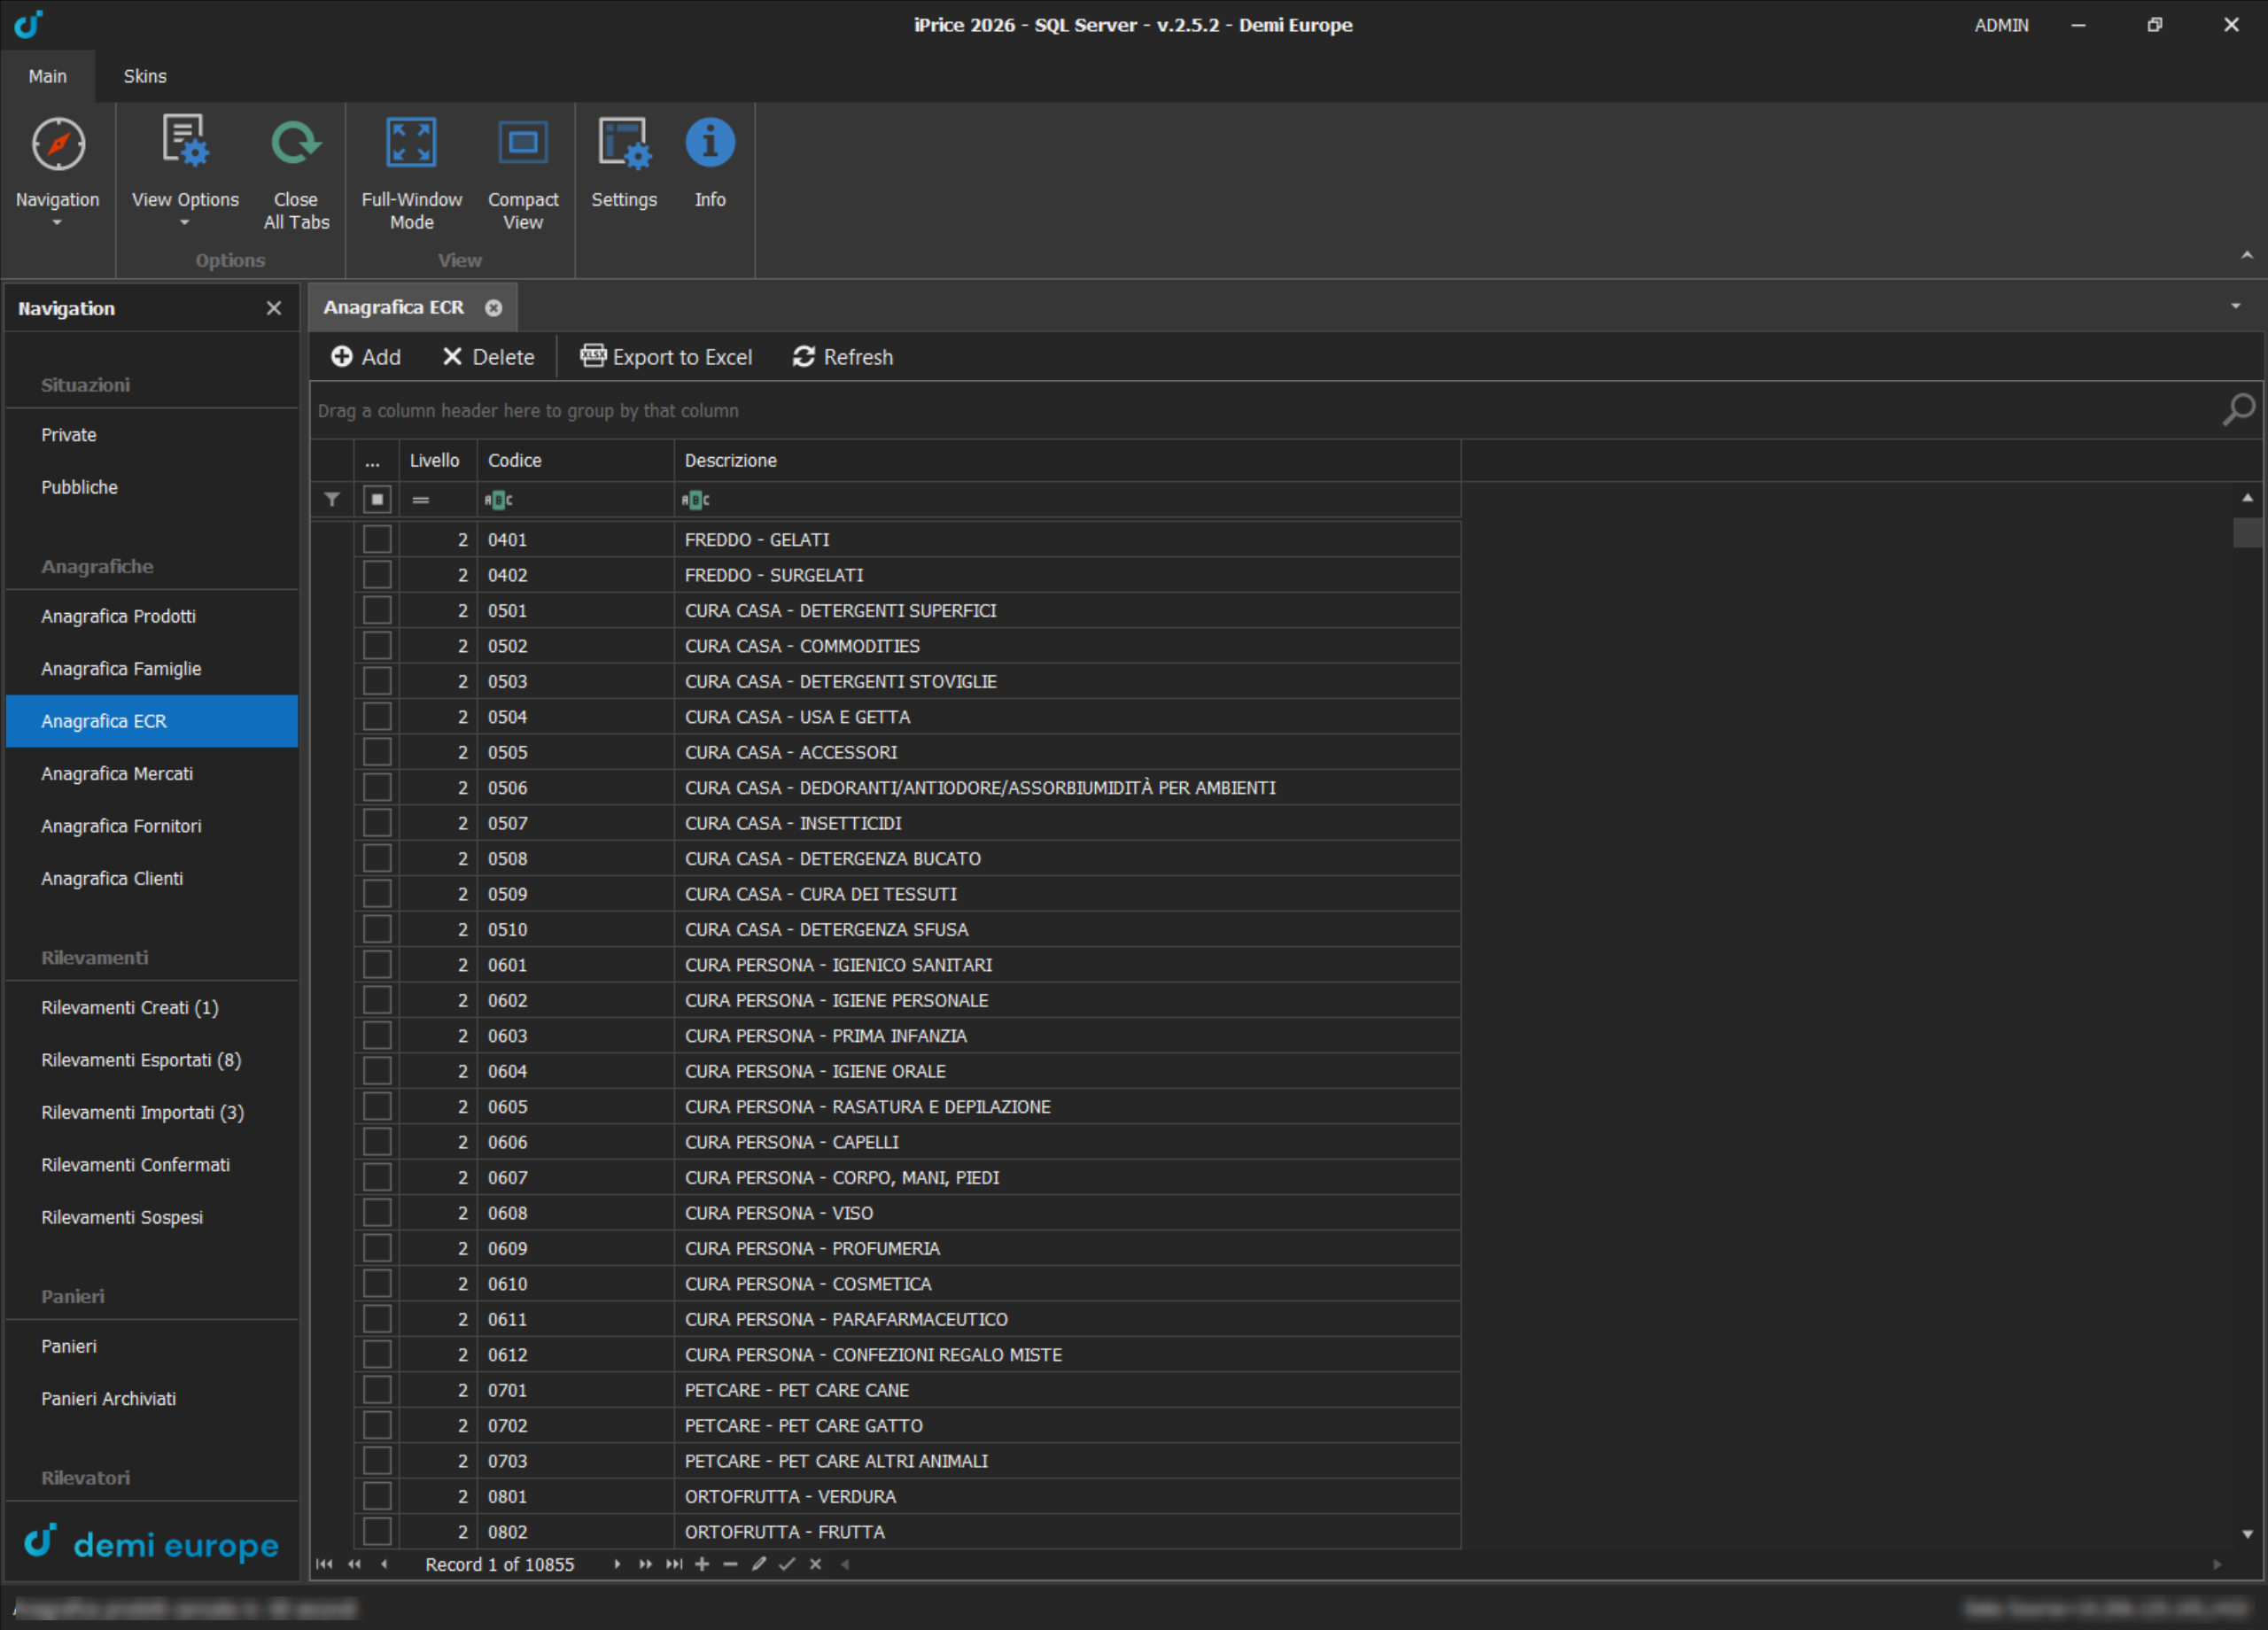2268x1630 pixels.
Task: Expand the Navigation button dropdown arrow
Action: coord(57,223)
